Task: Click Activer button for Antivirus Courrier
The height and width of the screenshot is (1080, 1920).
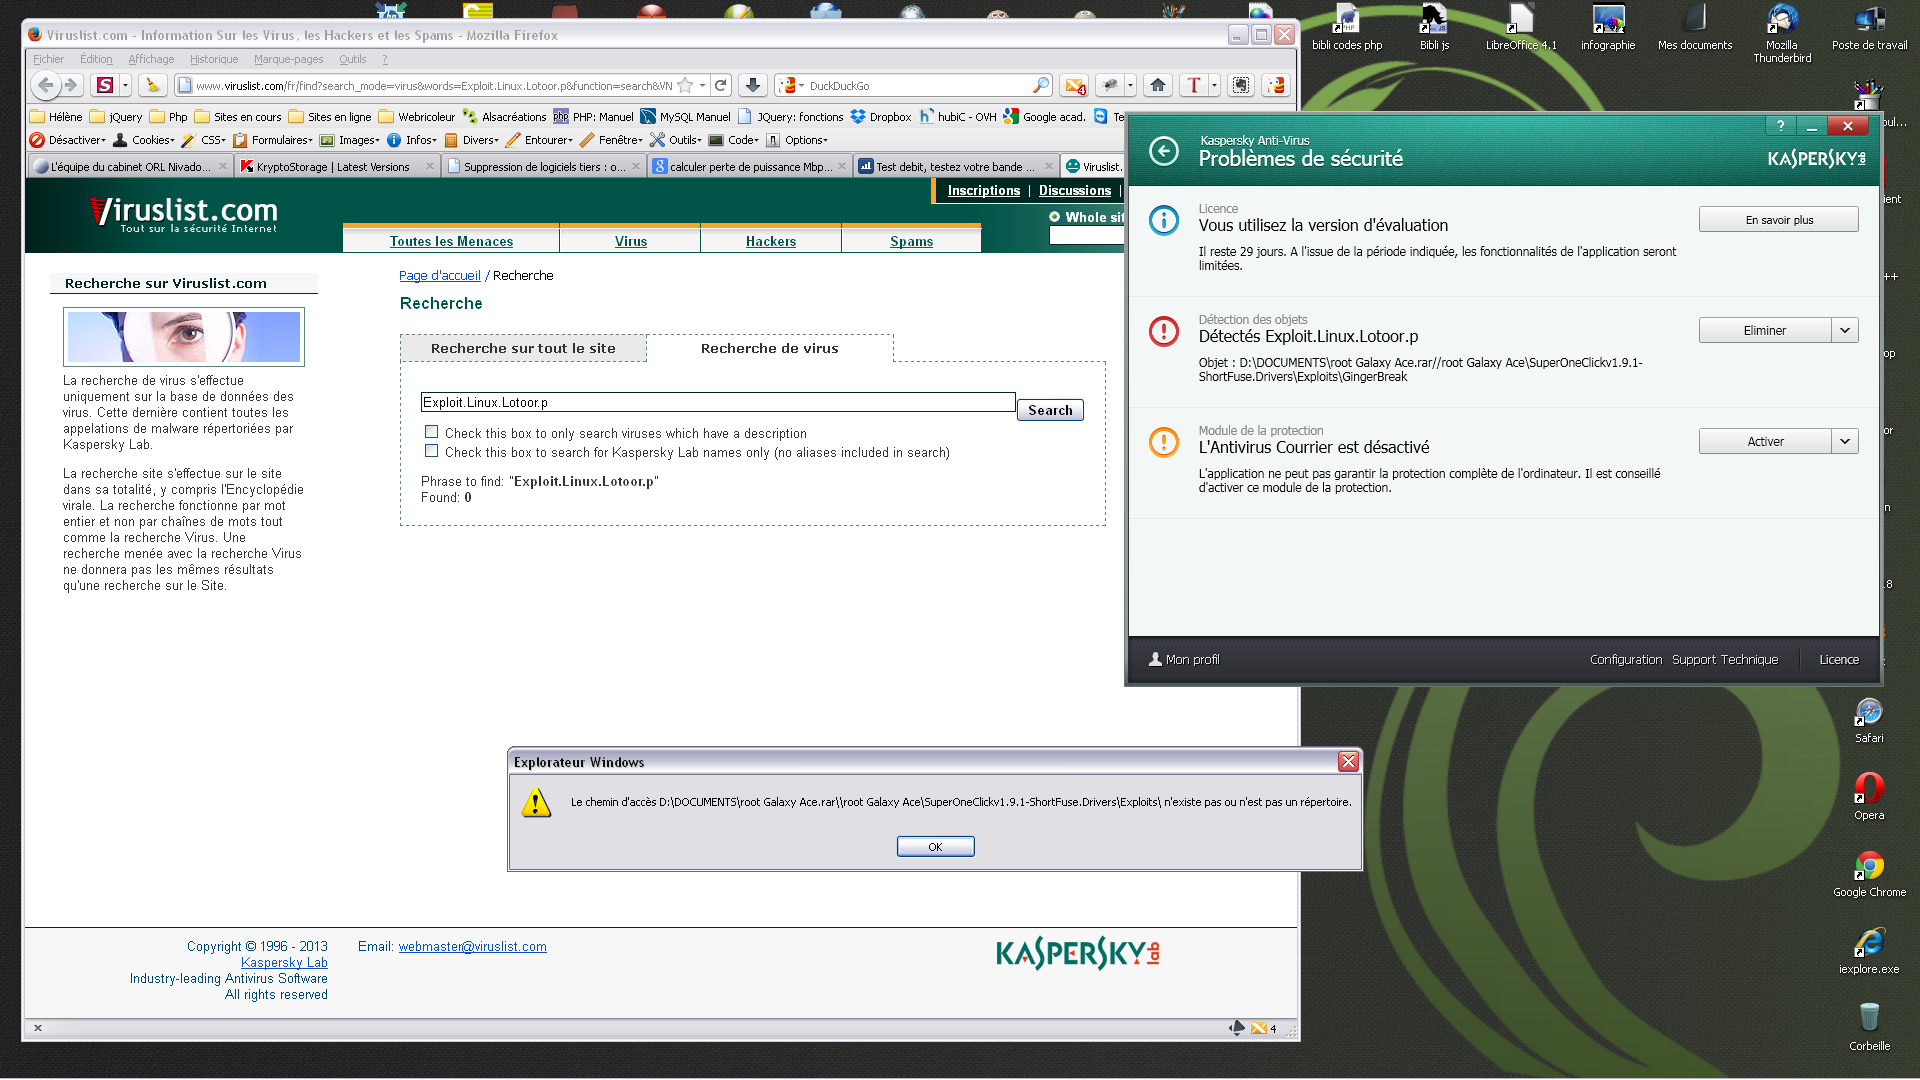Action: (x=1765, y=442)
